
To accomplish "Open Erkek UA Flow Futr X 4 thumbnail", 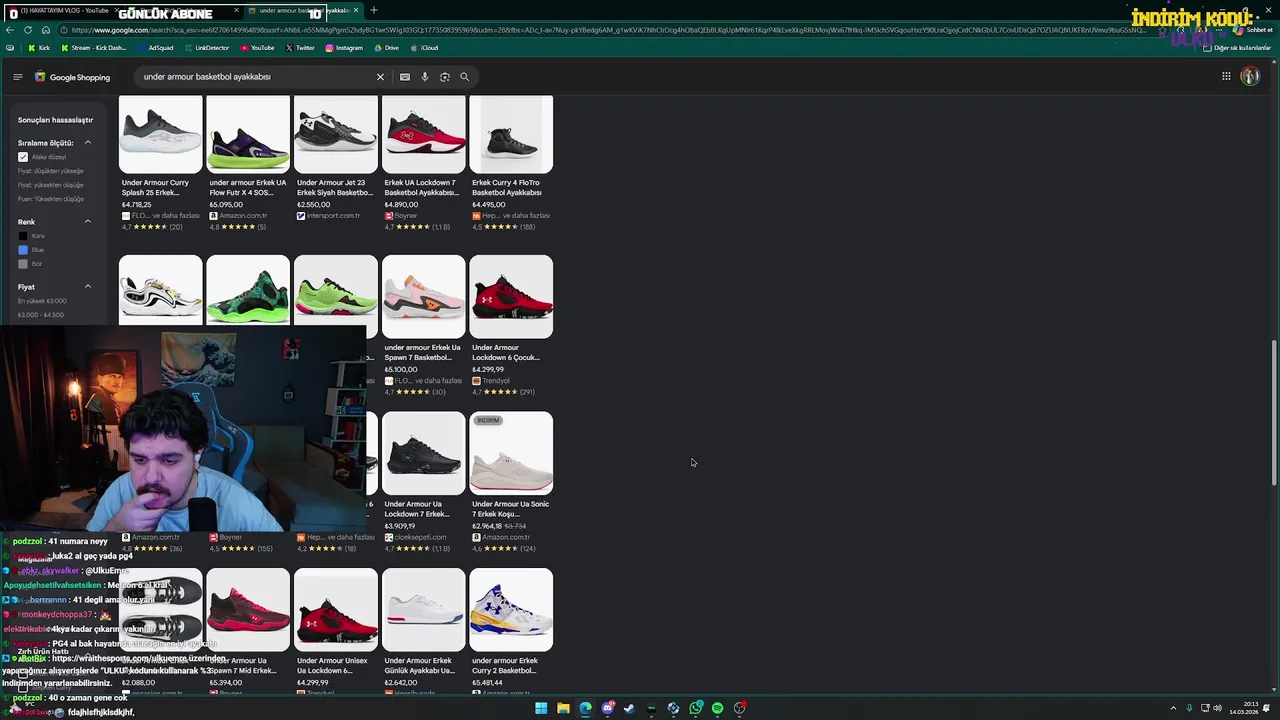I will click(x=248, y=134).
